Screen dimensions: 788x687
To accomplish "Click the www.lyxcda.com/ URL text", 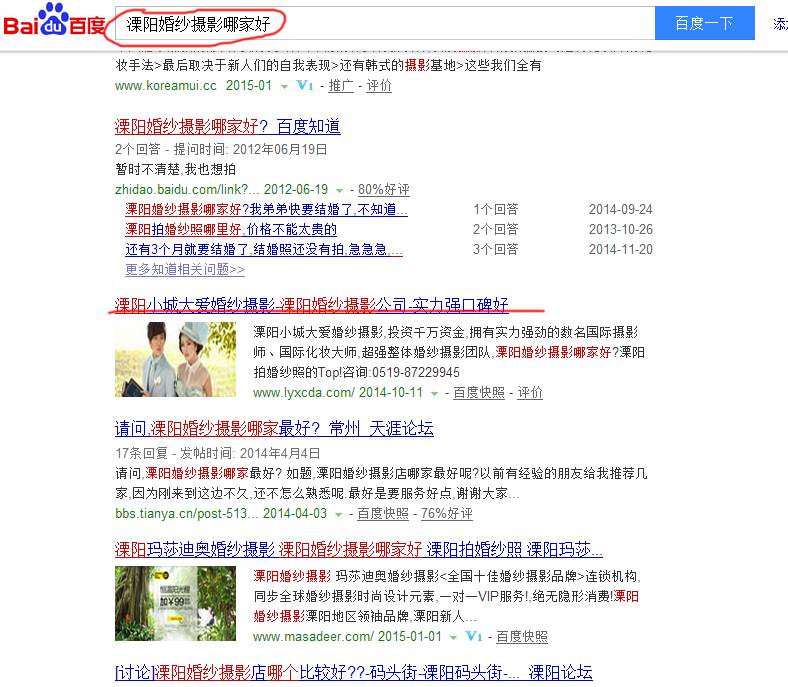I will (304, 392).
